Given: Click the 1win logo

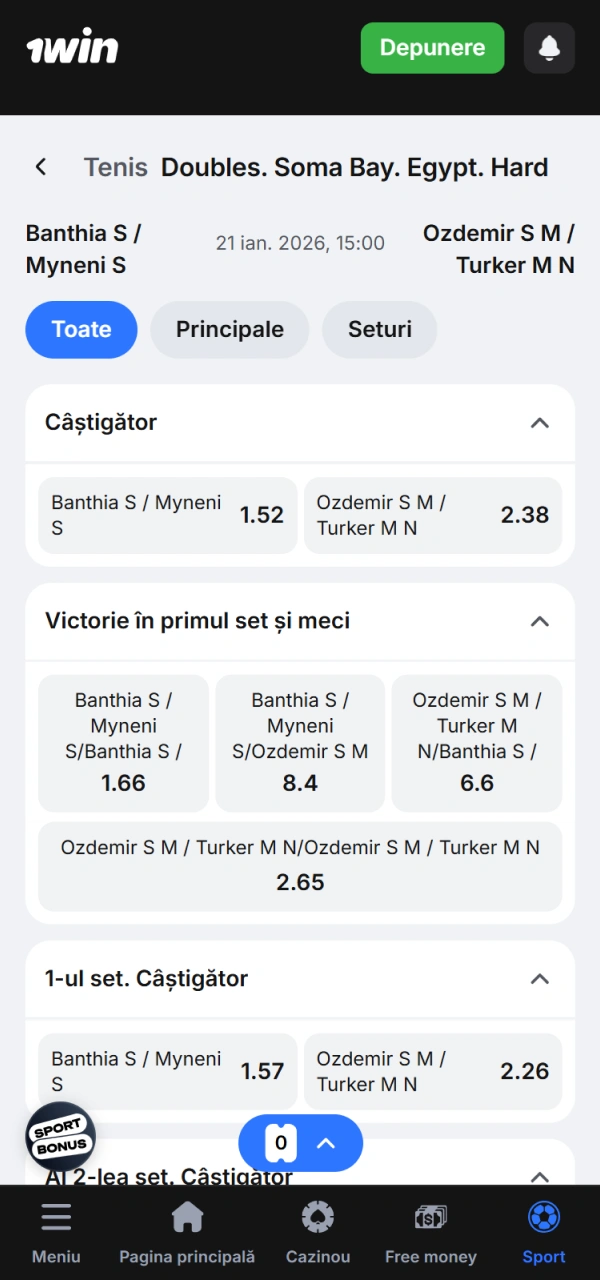Looking at the screenshot, I should point(71,46).
